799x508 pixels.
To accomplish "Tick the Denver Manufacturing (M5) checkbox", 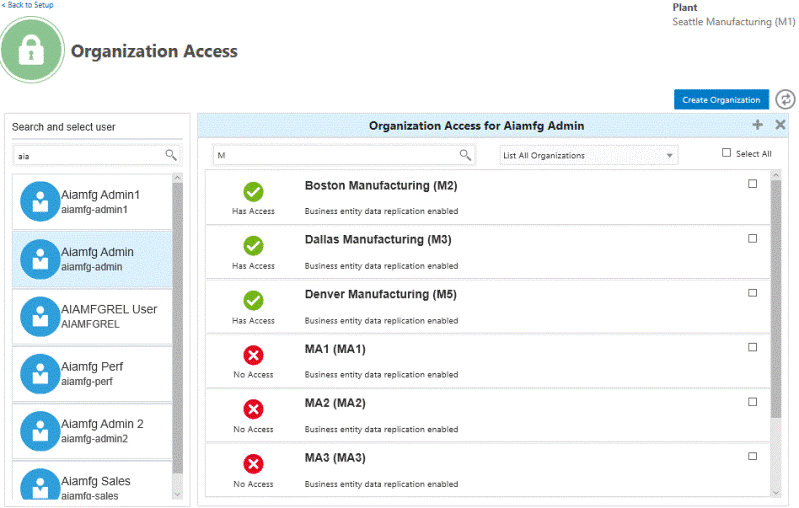I will click(752, 292).
